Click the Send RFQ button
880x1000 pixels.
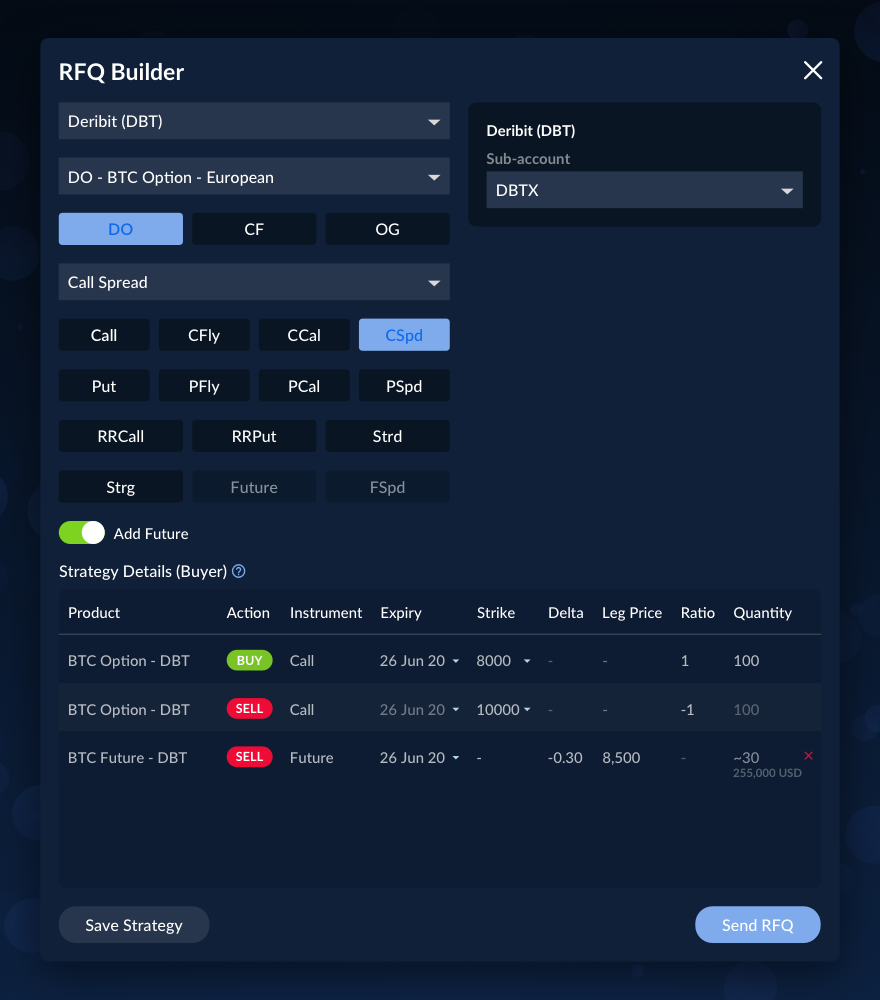point(757,925)
